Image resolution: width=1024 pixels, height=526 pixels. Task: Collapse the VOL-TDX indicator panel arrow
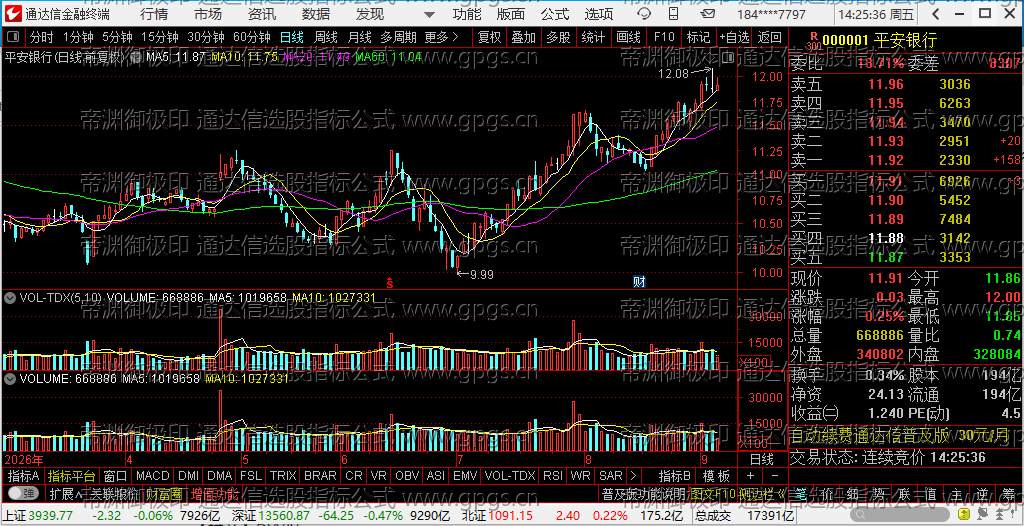[10, 298]
